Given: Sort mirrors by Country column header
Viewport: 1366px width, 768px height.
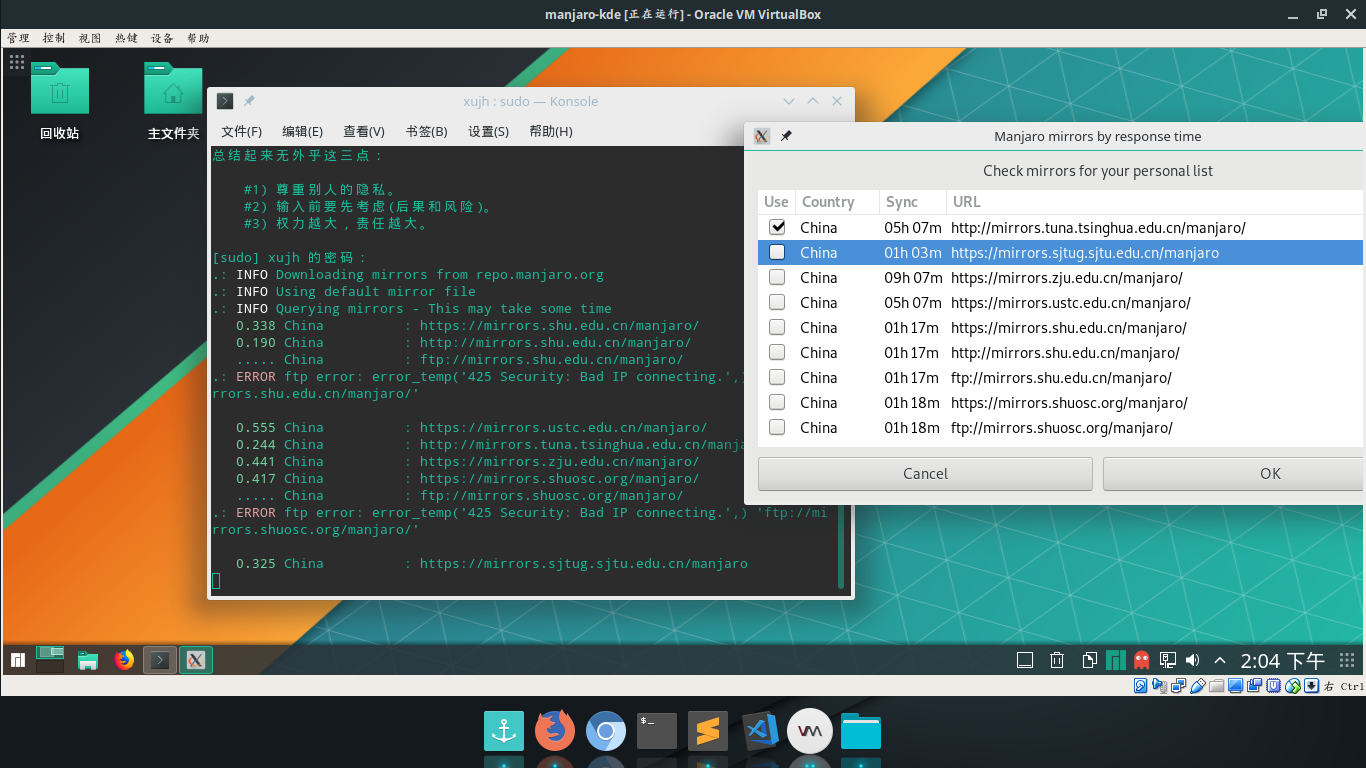Looking at the screenshot, I should tap(838, 201).
